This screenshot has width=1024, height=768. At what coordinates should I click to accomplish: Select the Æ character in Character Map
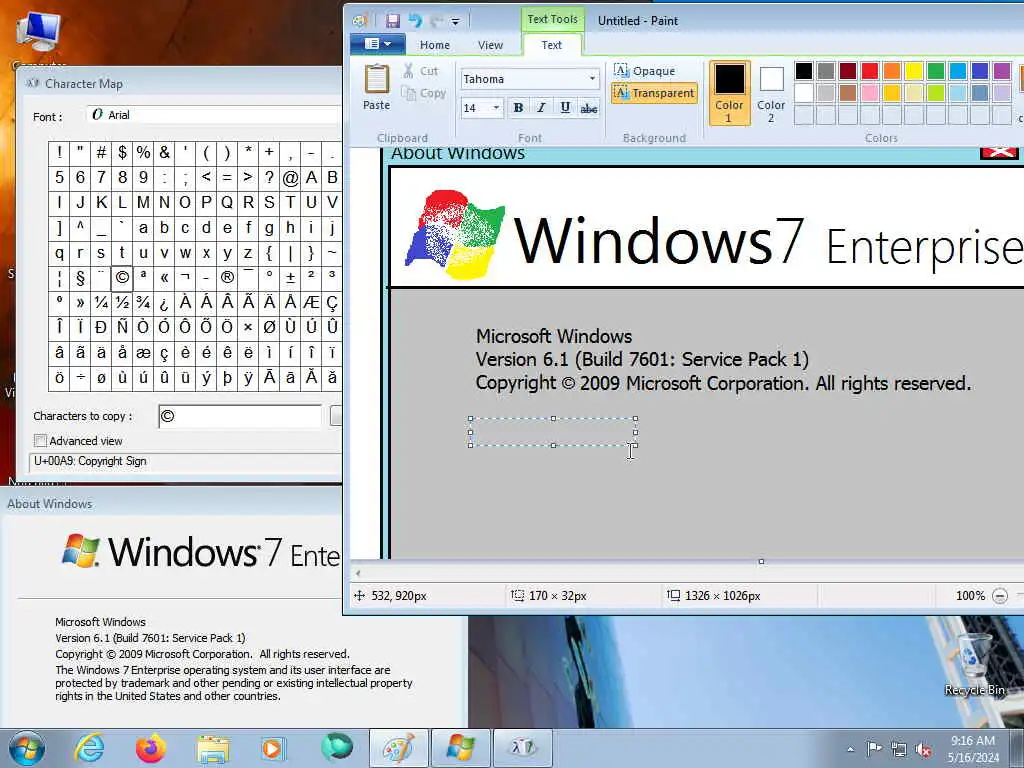(x=311, y=302)
